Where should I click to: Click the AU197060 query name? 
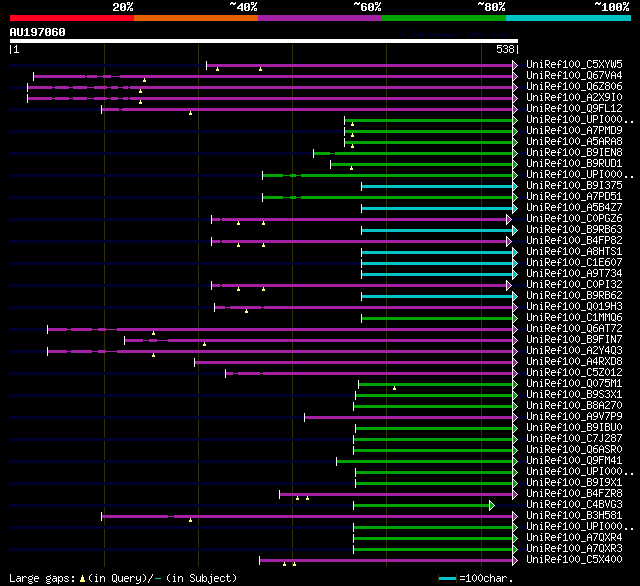[x=38, y=32]
